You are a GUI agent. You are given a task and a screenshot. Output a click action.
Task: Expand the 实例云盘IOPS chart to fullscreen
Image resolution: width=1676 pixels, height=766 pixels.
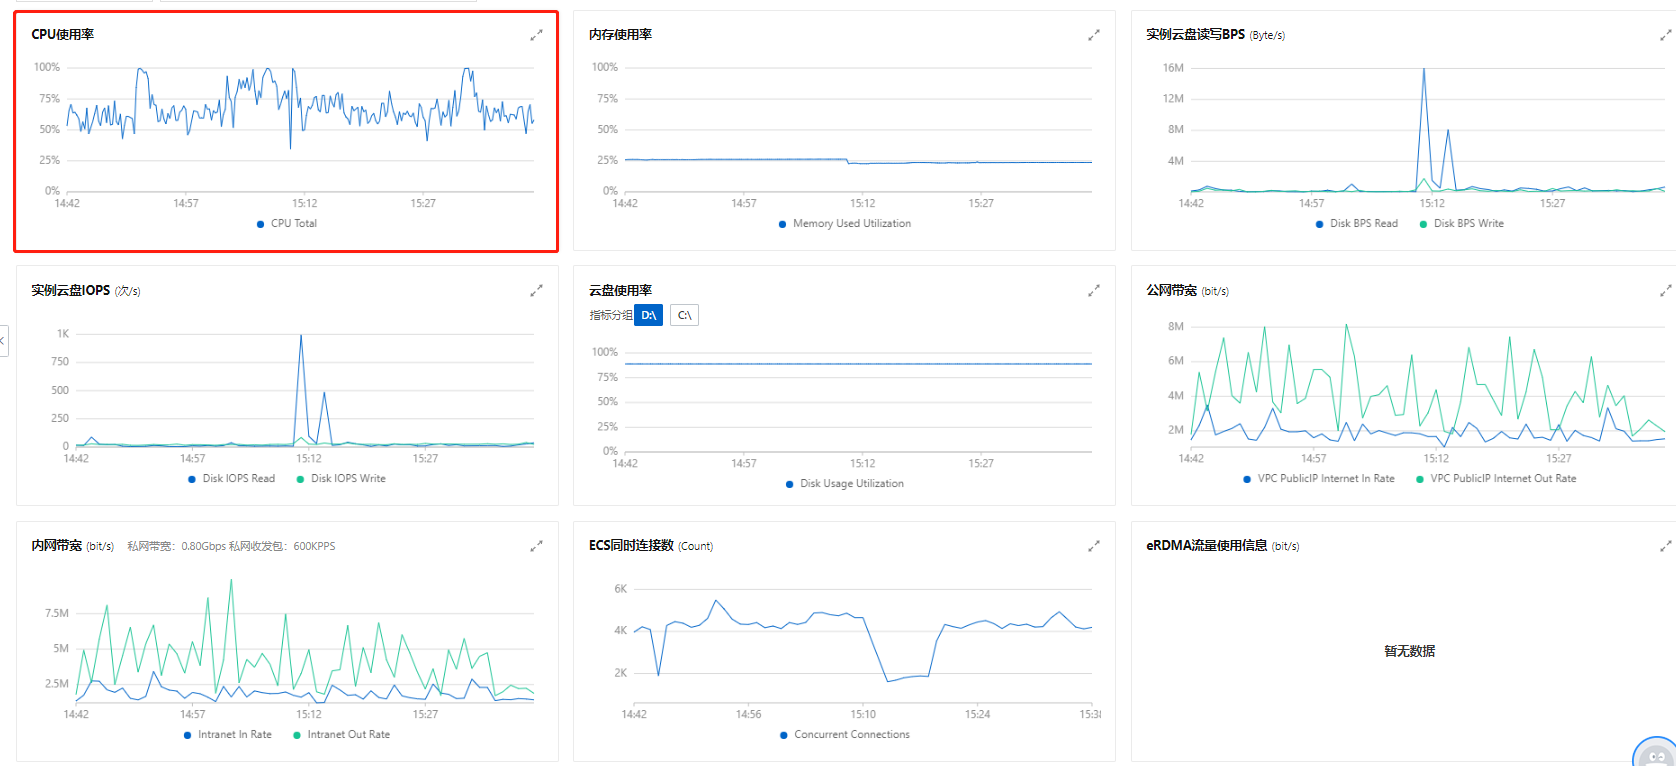[536, 291]
